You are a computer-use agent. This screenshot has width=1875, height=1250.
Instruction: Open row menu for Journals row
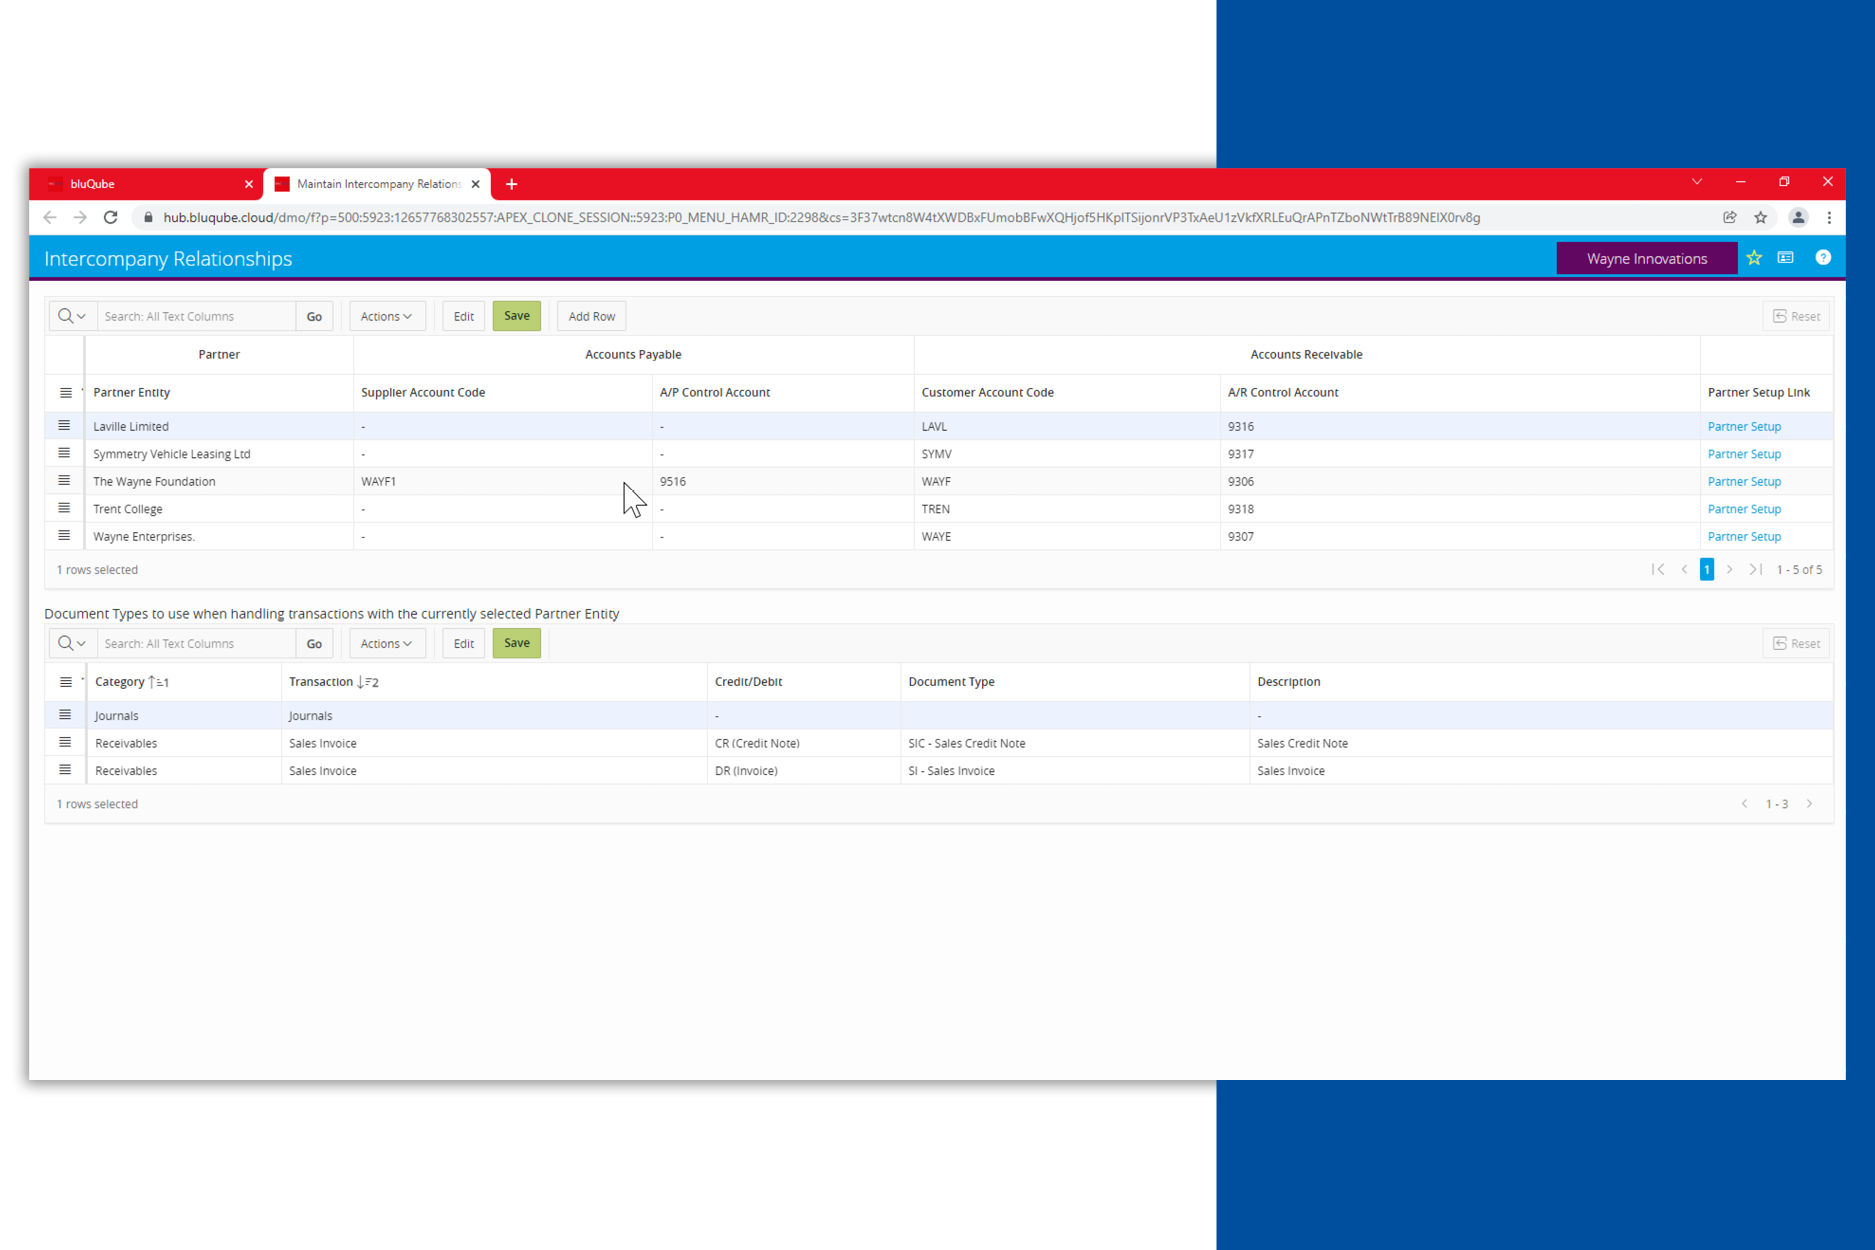click(x=65, y=715)
